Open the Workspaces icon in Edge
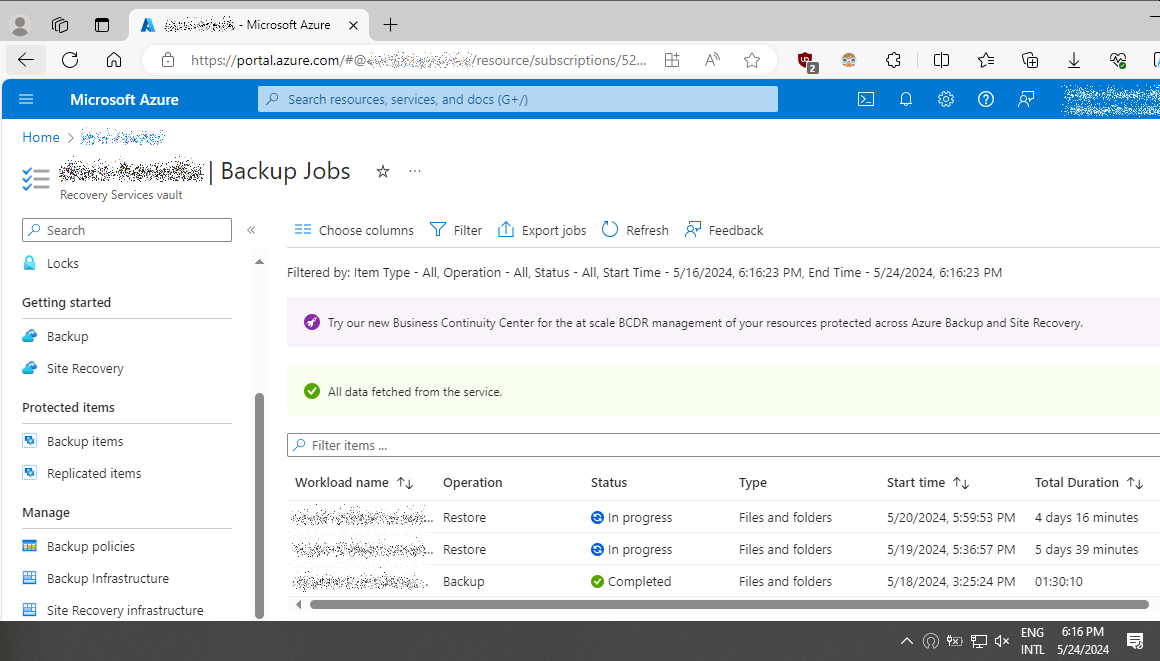 [60, 25]
